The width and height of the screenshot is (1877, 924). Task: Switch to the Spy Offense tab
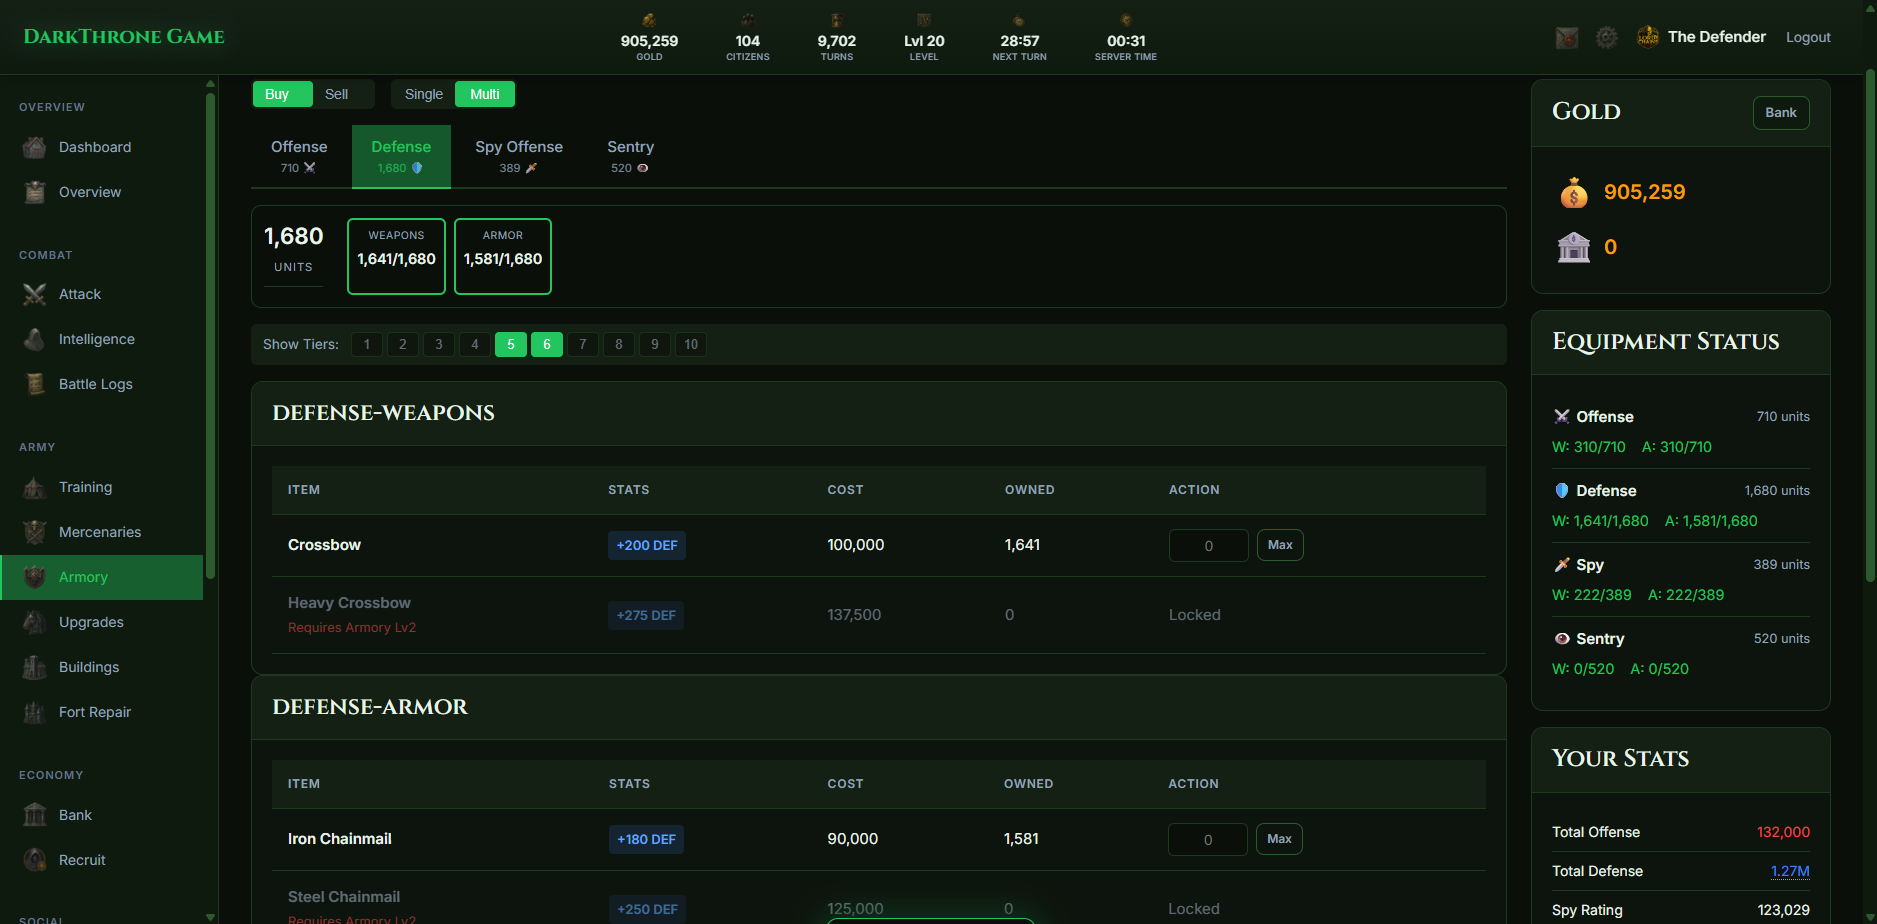[x=518, y=156]
